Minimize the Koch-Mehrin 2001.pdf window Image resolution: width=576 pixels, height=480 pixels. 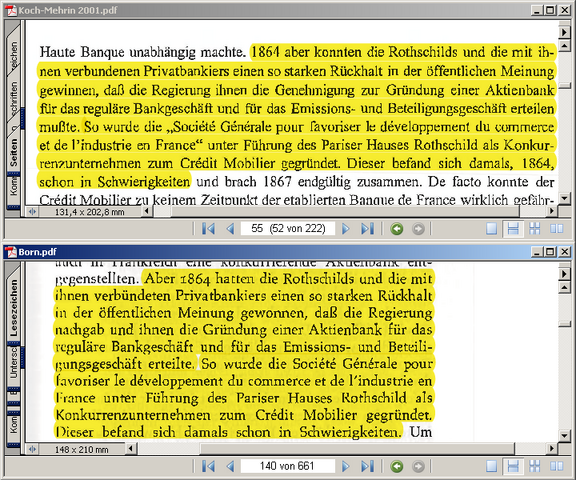point(537,10)
